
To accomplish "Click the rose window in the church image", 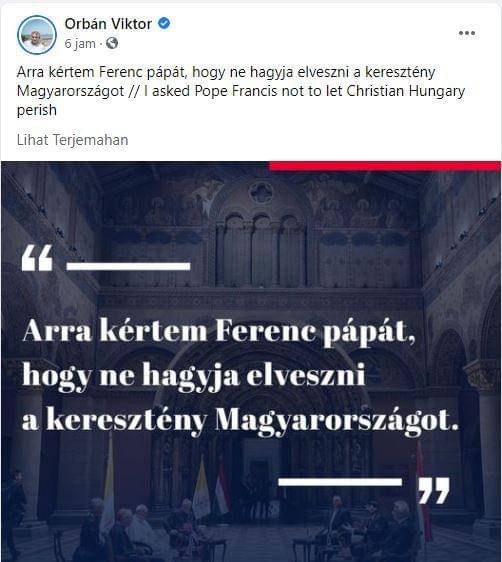I will click(x=261, y=192).
